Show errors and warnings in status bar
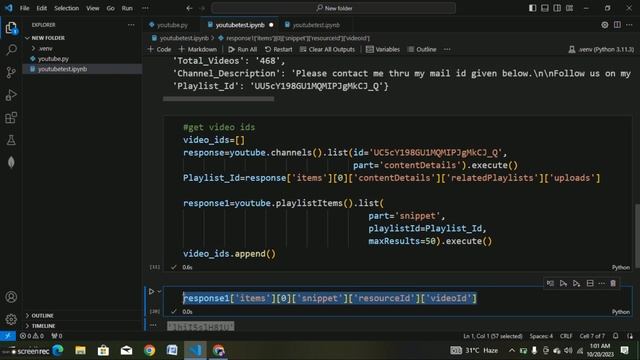This screenshot has height=360, width=640. coord(32,336)
